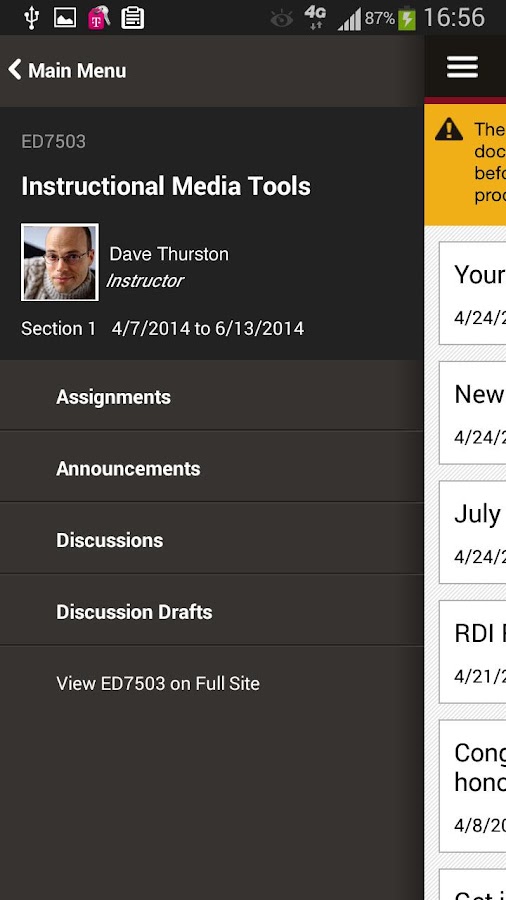Image resolution: width=506 pixels, height=900 pixels.
Task: Tap the battery icon in status bar
Action: (x=407, y=18)
